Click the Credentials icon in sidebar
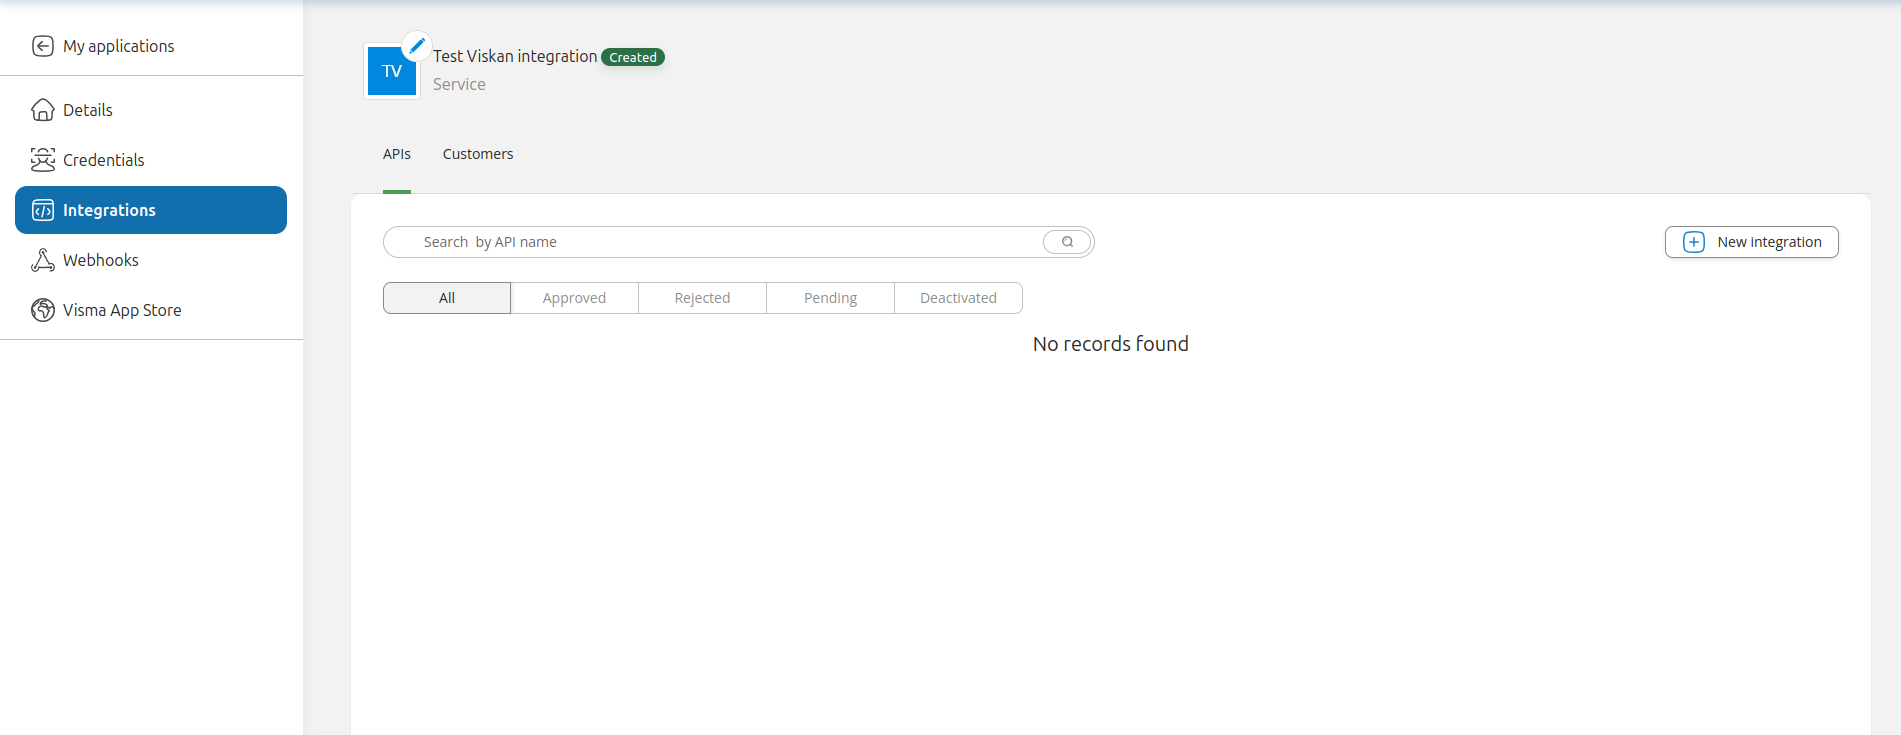 tap(42, 160)
